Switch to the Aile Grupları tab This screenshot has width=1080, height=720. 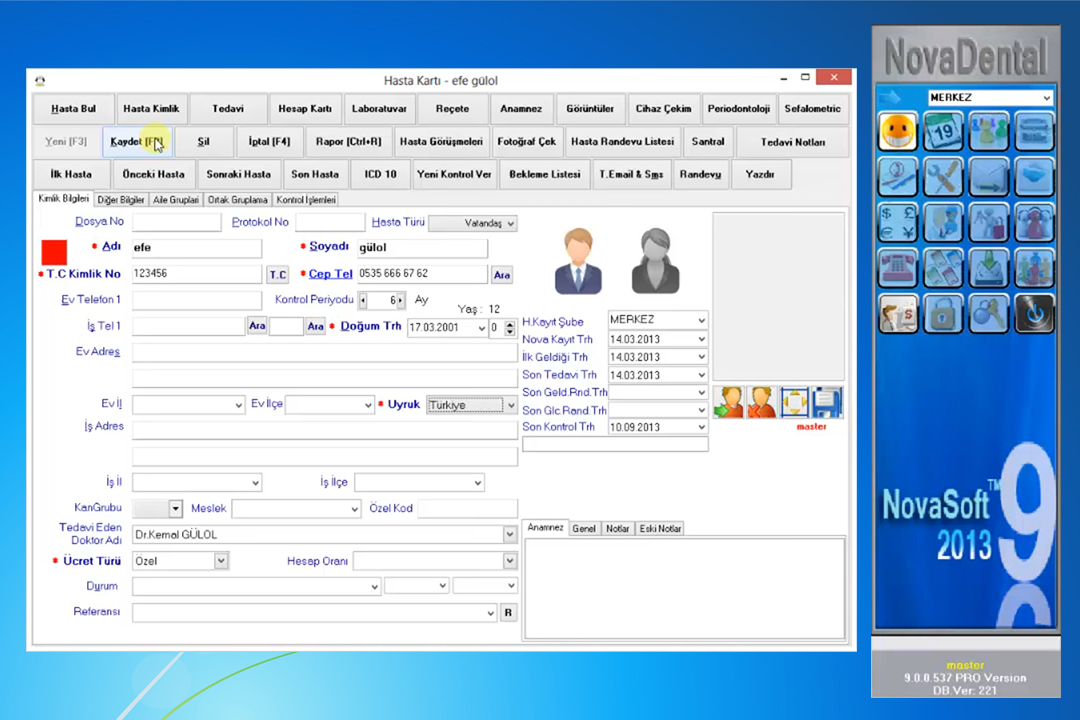point(176,200)
